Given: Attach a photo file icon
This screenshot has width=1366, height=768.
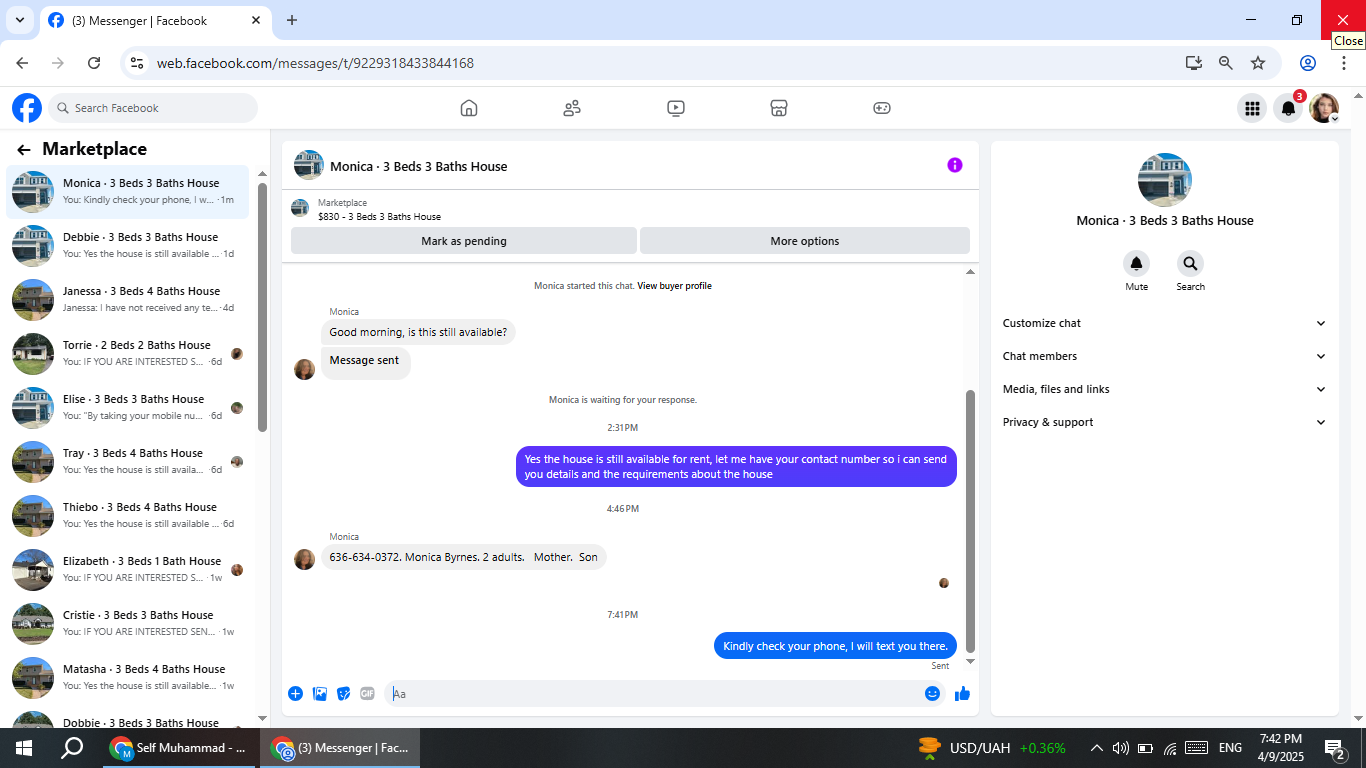Looking at the screenshot, I should click(320, 693).
